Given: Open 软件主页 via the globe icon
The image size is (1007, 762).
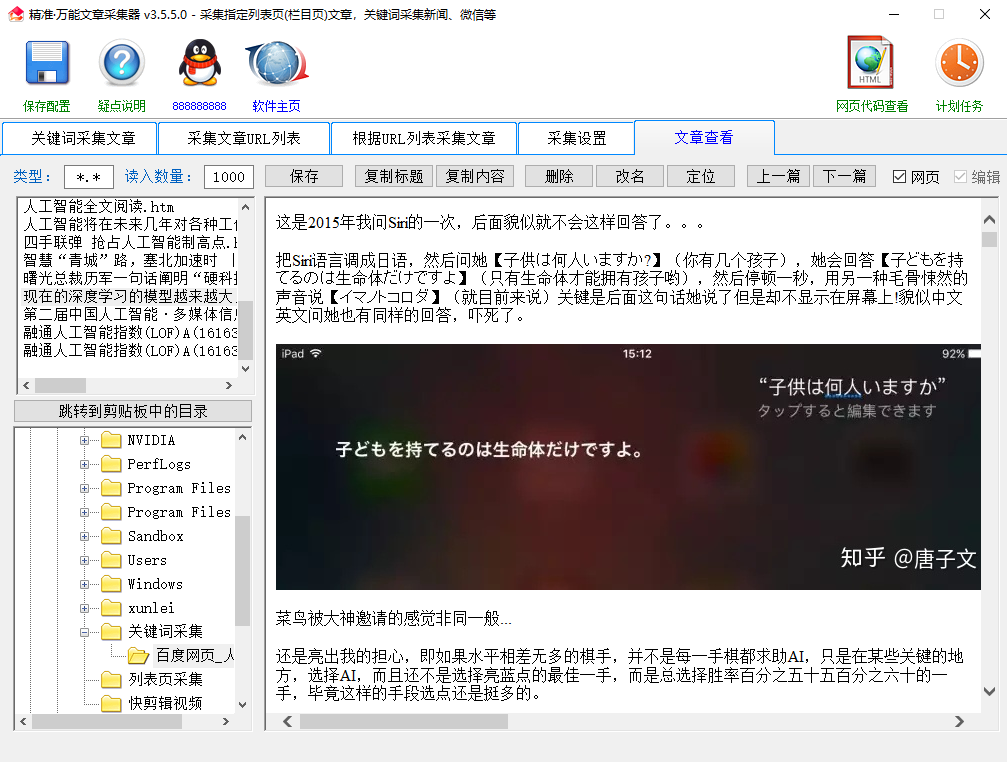Looking at the screenshot, I should (x=276, y=62).
